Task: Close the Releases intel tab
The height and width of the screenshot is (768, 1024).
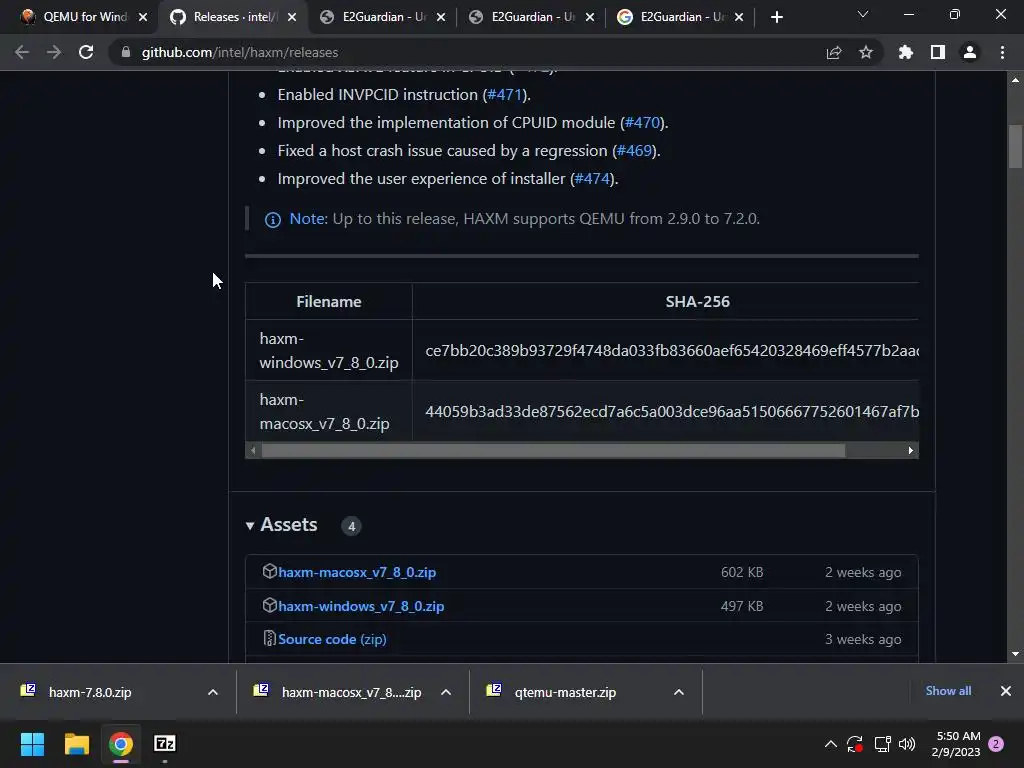Action: coord(292,17)
